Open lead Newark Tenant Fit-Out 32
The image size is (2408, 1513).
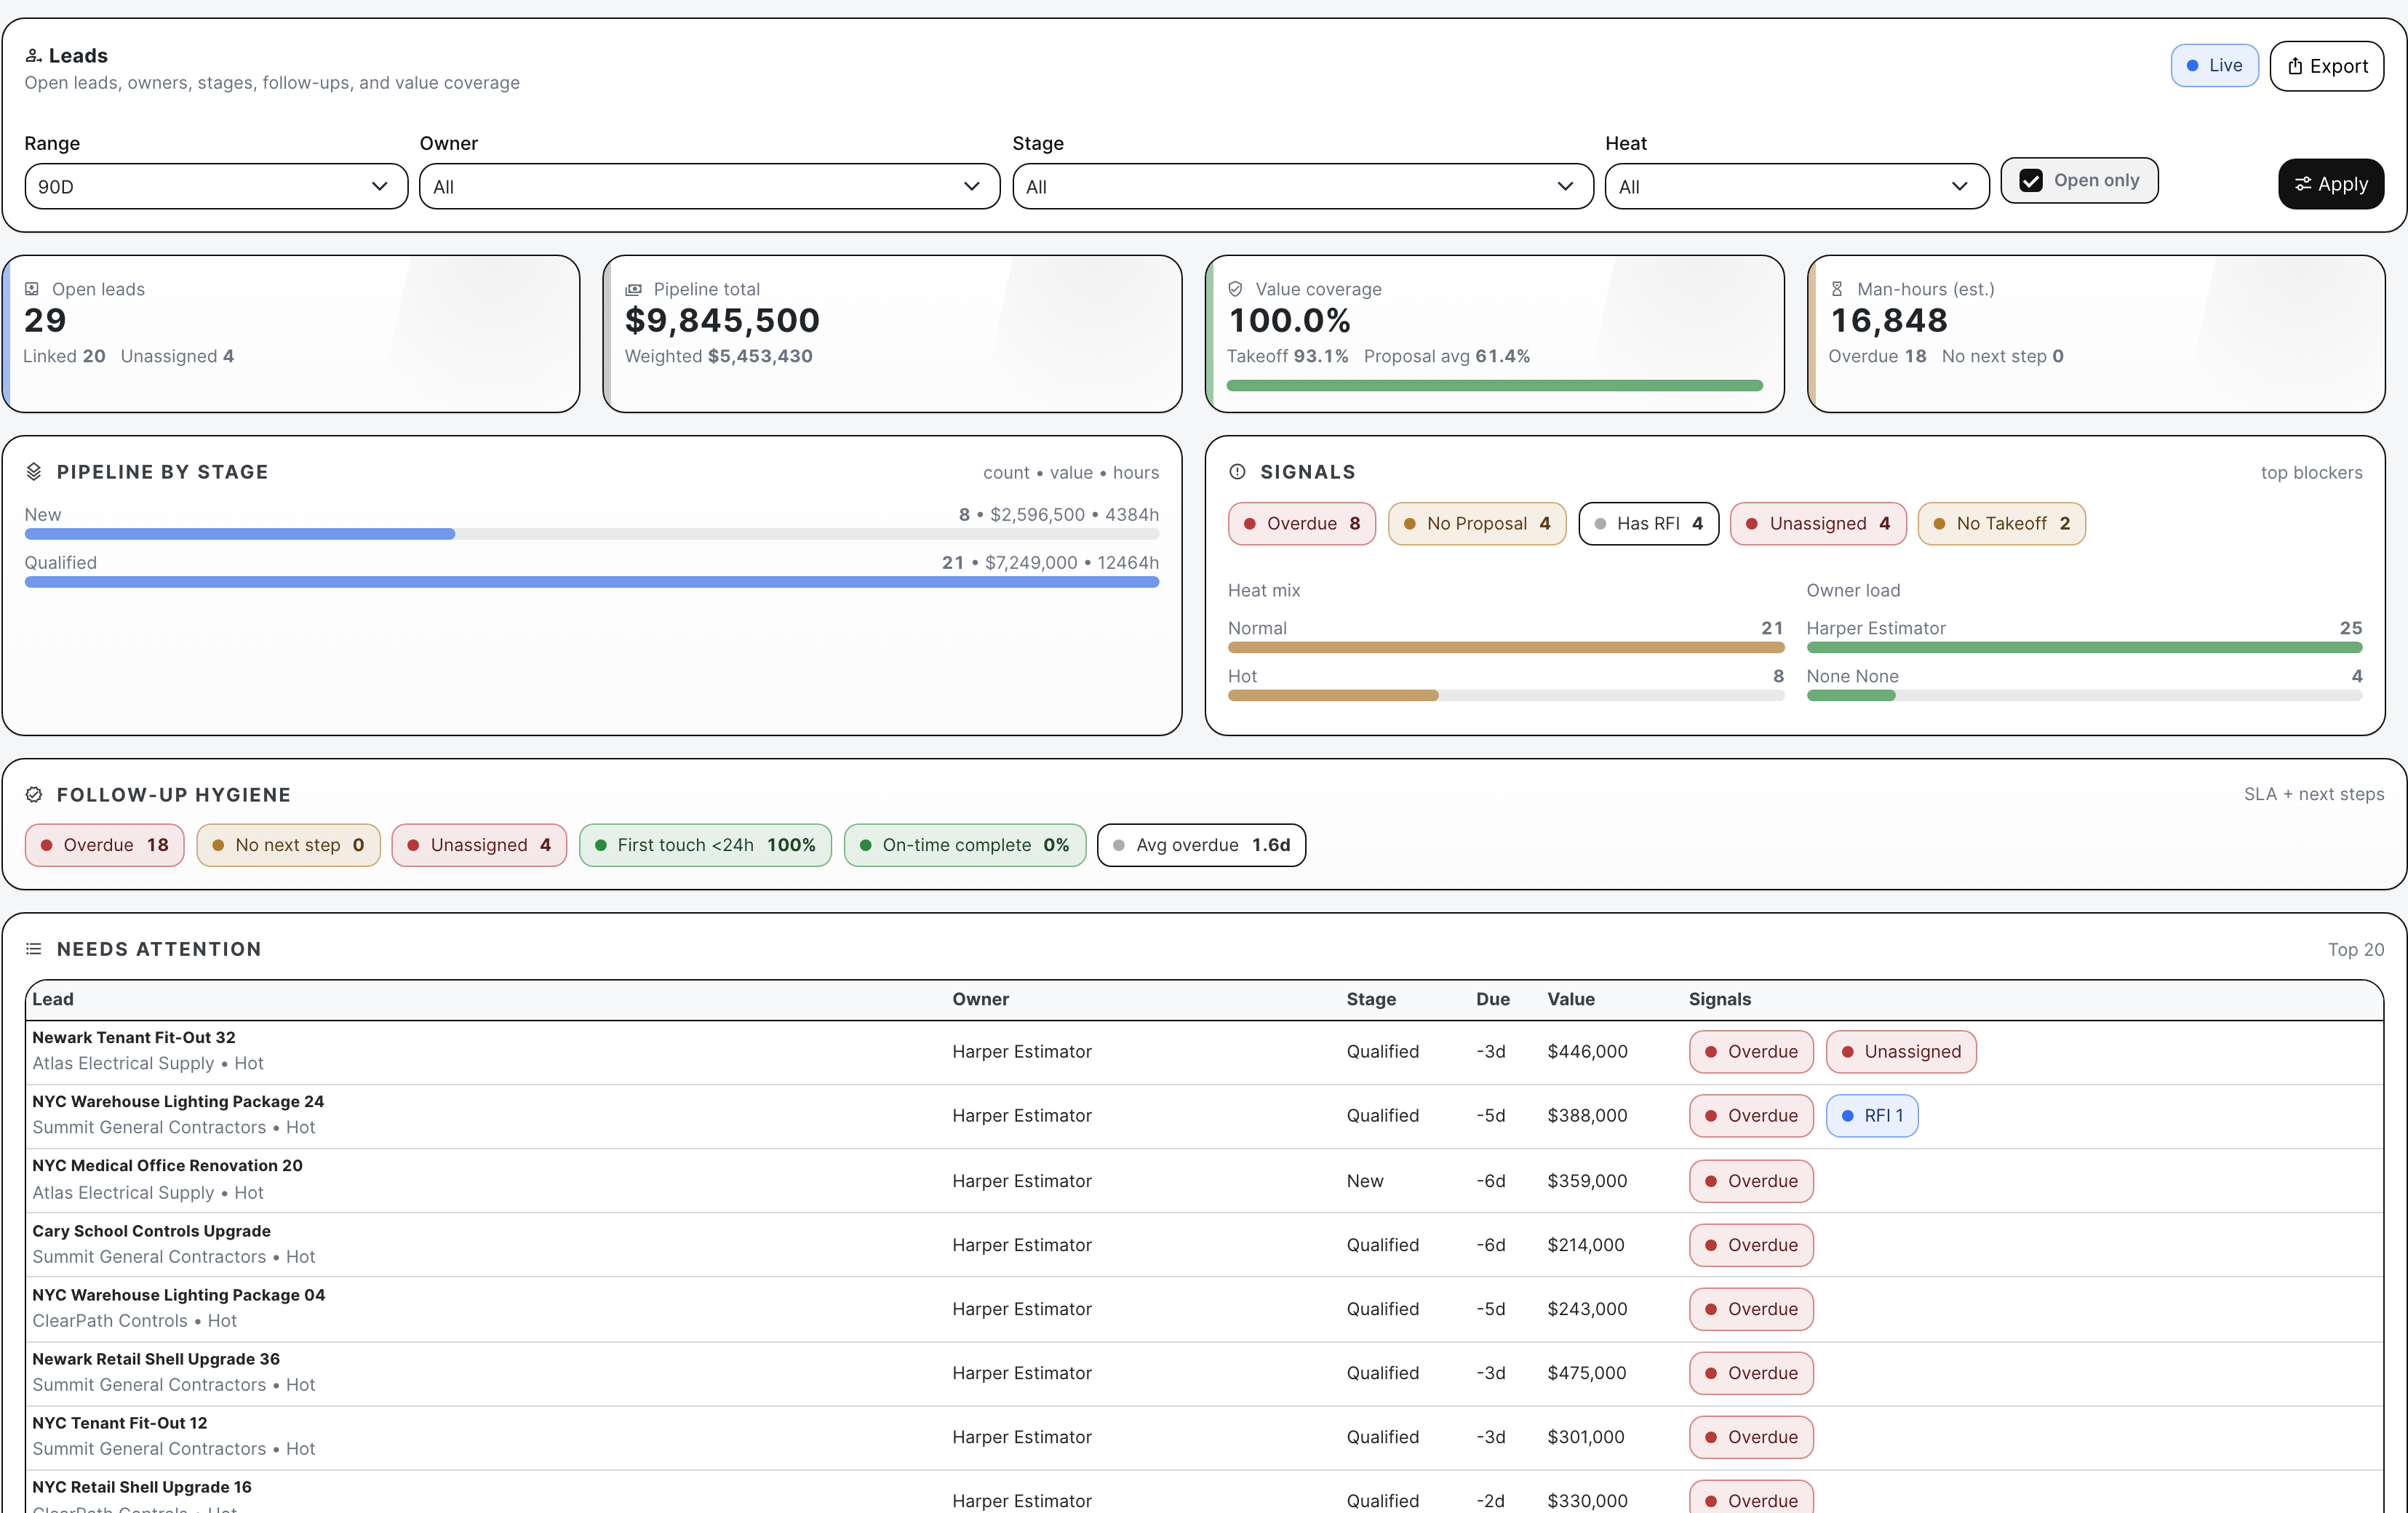(x=134, y=1039)
